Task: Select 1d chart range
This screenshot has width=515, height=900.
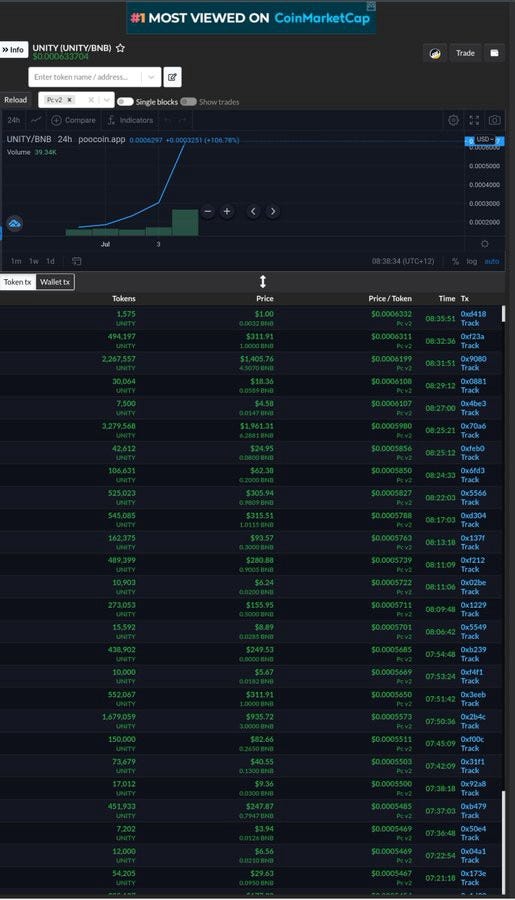Action: (51, 261)
